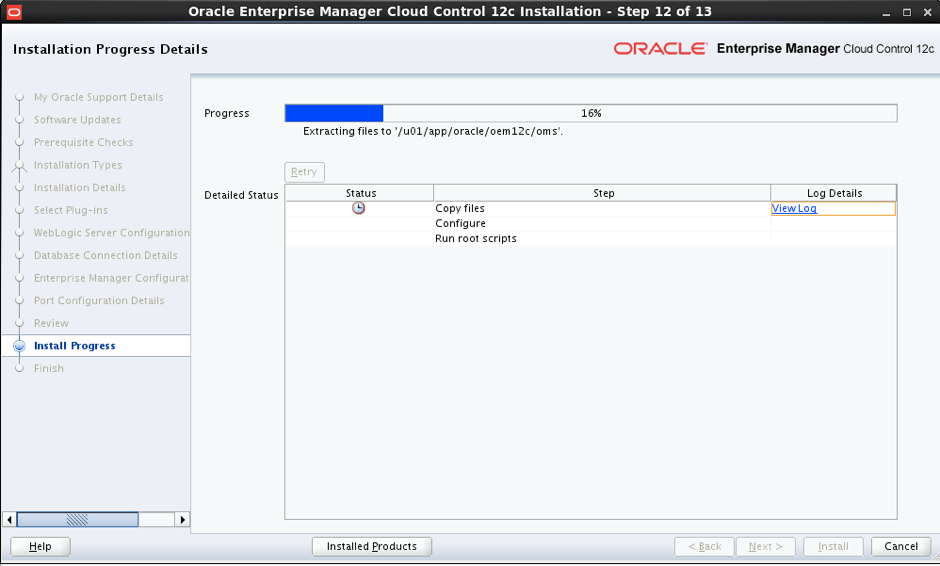Click the Status column header
This screenshot has height=566, width=940.
360,193
